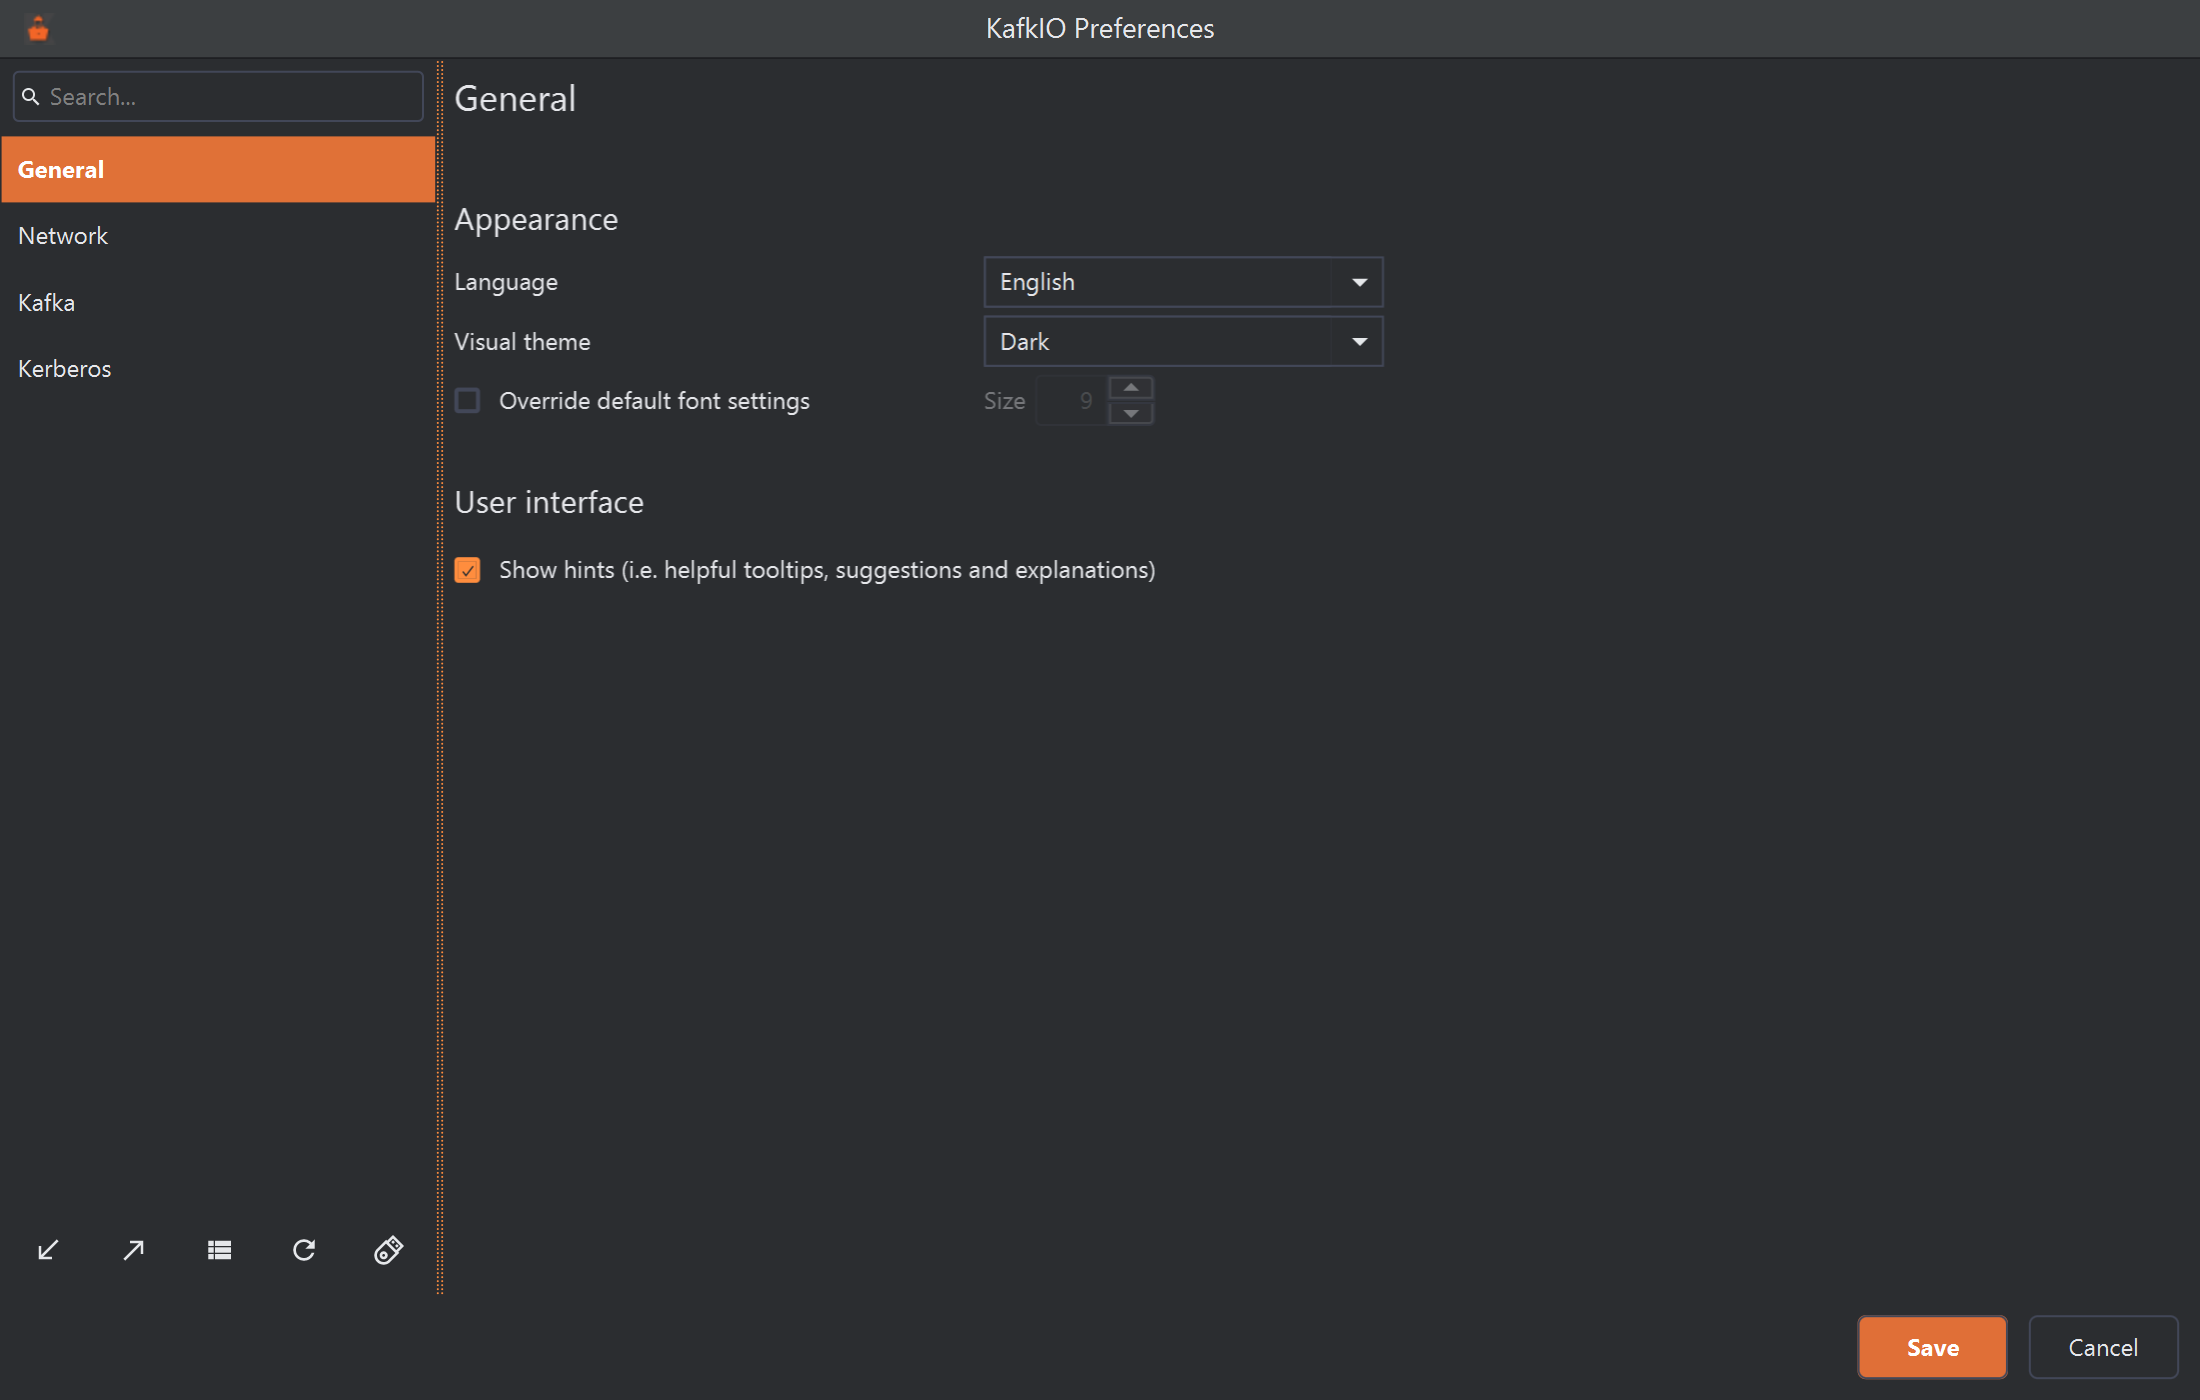Open the Kerberos preferences category
Image resolution: width=2200 pixels, height=1400 pixels.
click(x=218, y=369)
